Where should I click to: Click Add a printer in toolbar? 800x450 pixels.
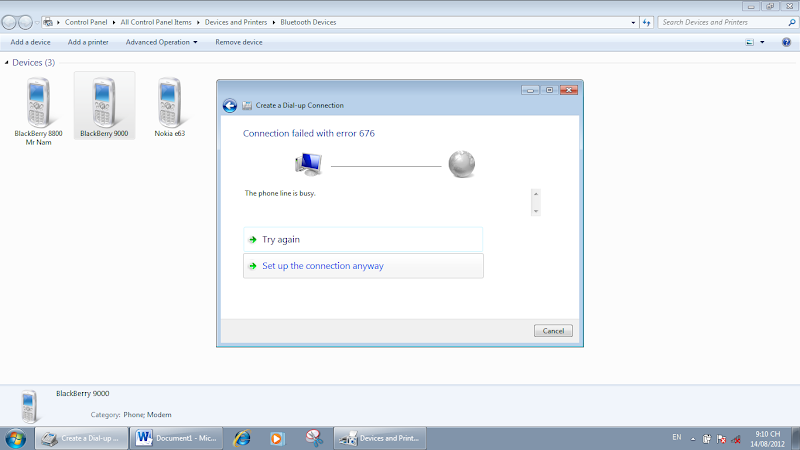point(88,42)
